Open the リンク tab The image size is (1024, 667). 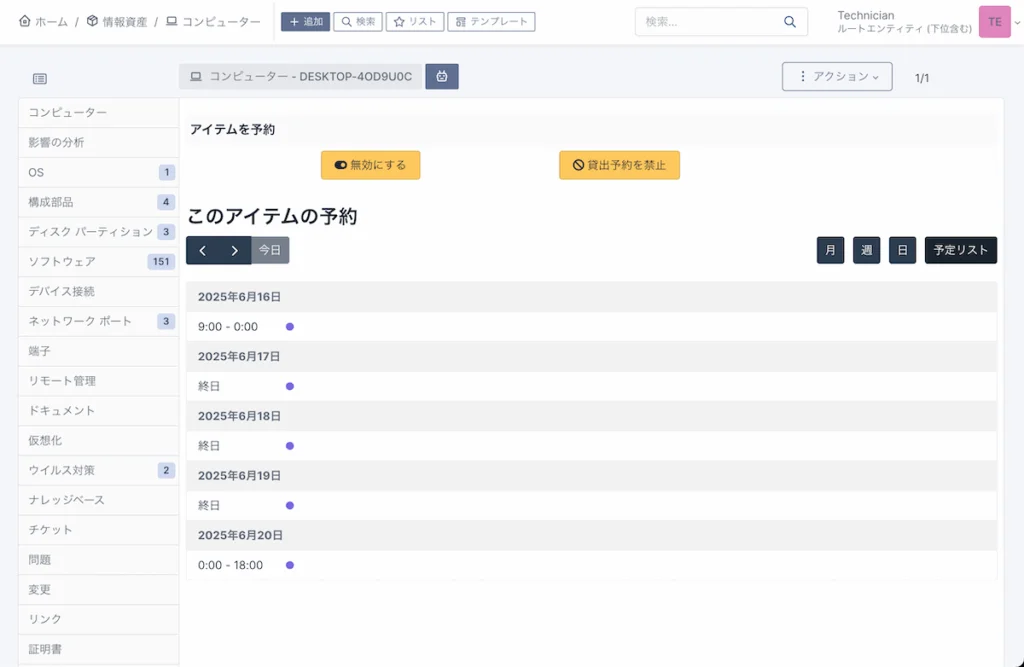99,619
